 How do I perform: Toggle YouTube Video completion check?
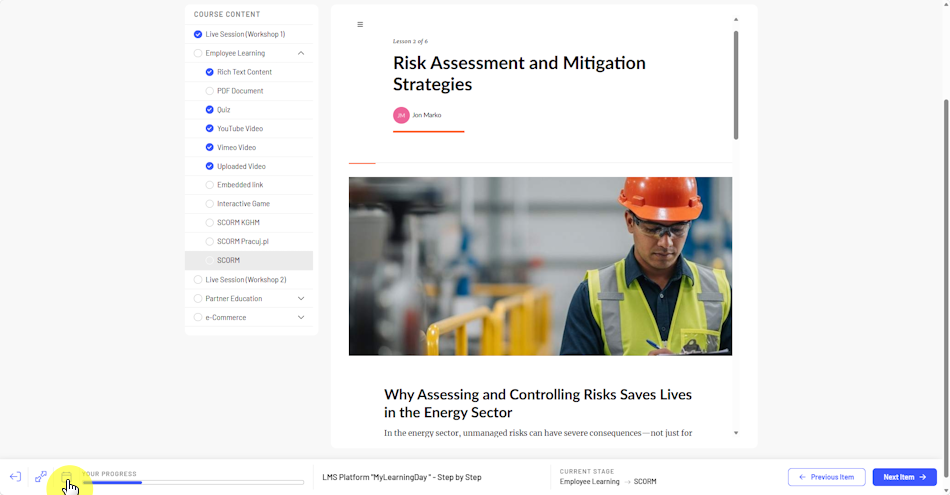[210, 128]
